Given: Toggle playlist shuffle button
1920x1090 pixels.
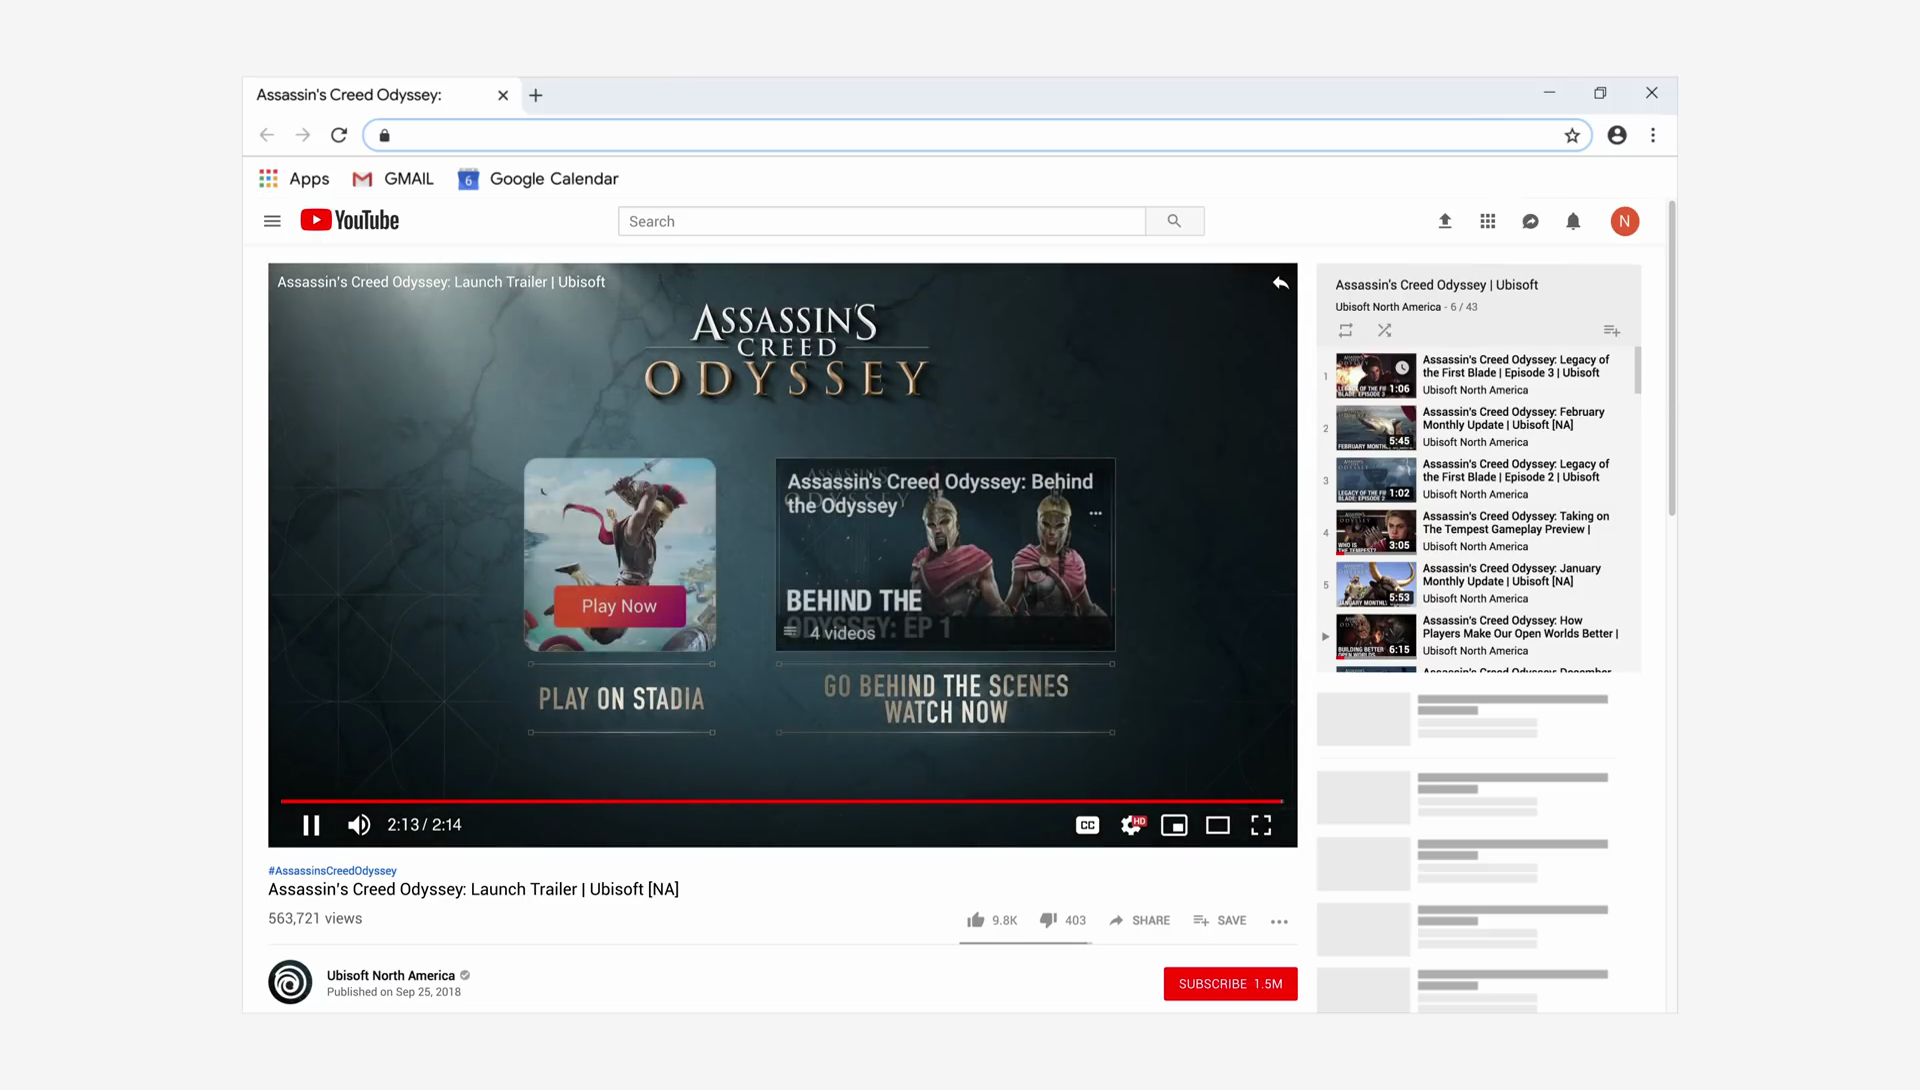Looking at the screenshot, I should point(1384,330).
